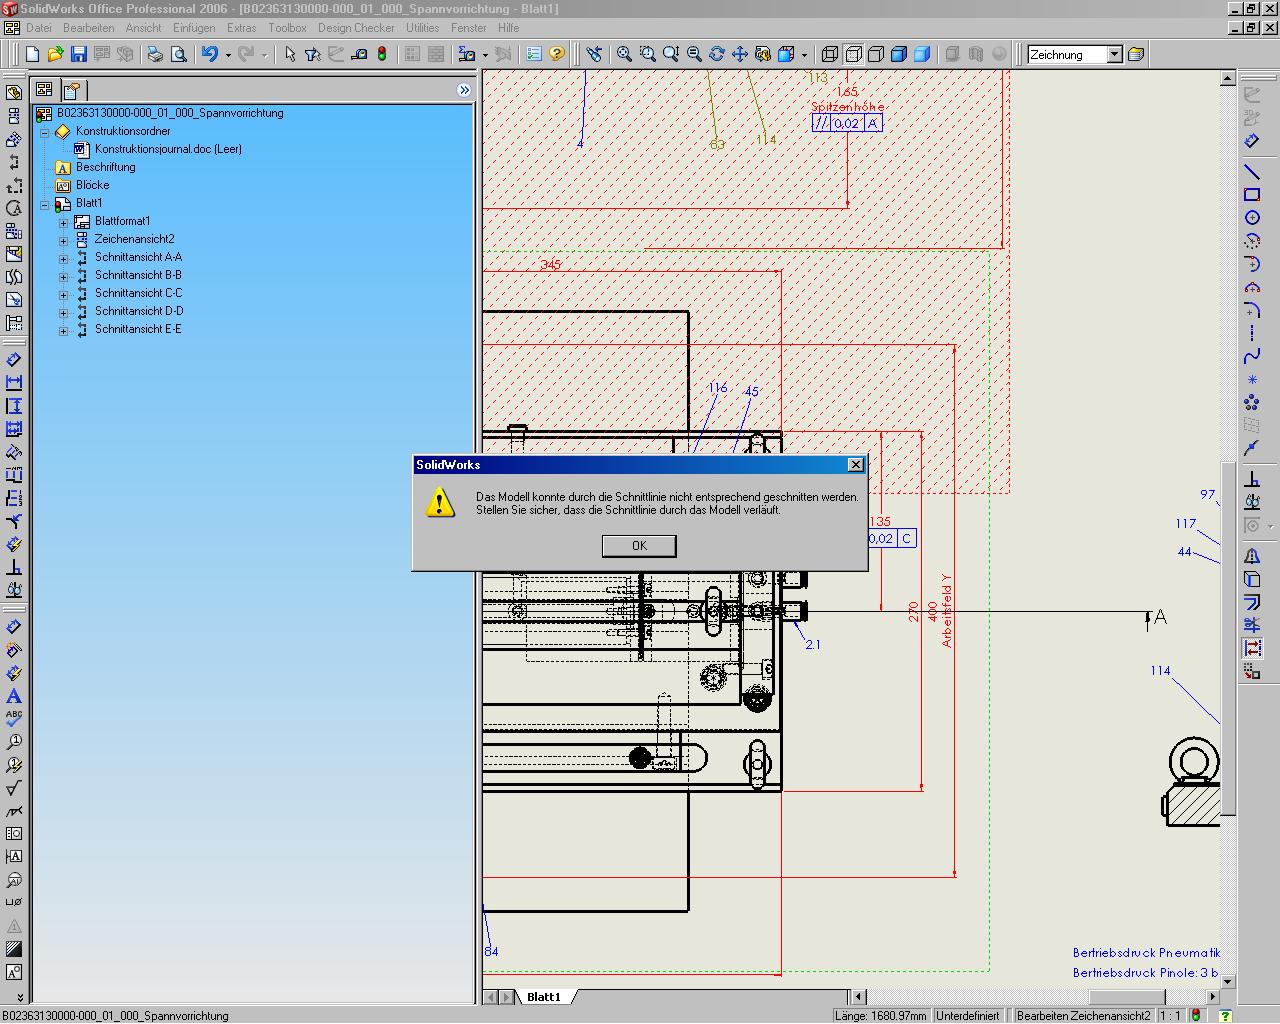Collapse the Konstruktionsordner tree node
The height and width of the screenshot is (1024, 1280).
point(45,132)
